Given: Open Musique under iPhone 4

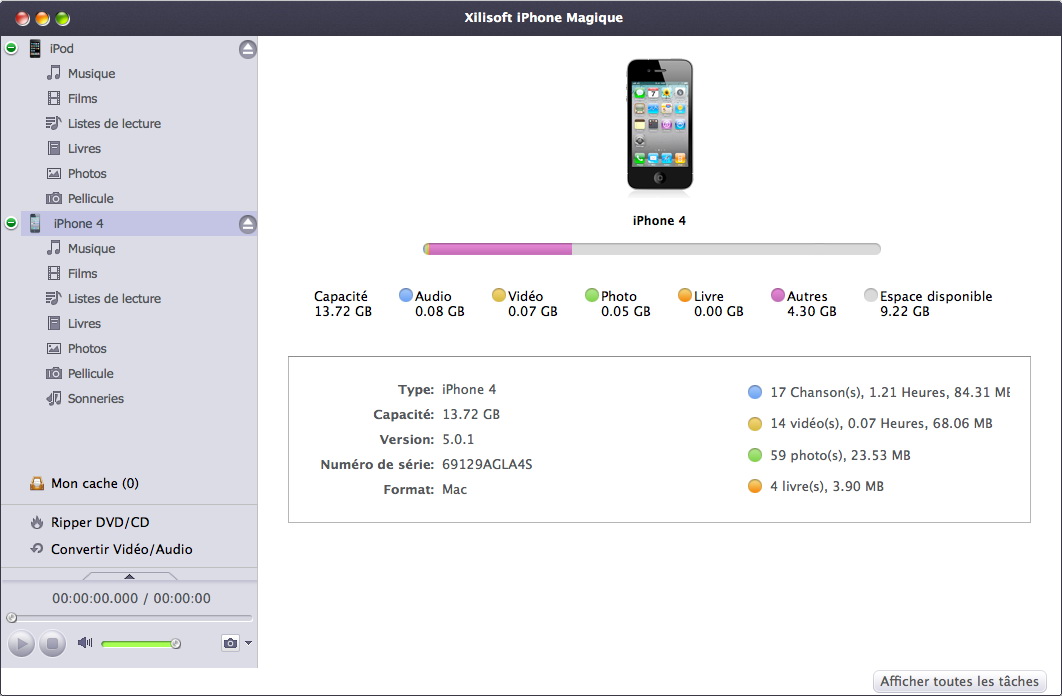Looking at the screenshot, I should (81, 248).
